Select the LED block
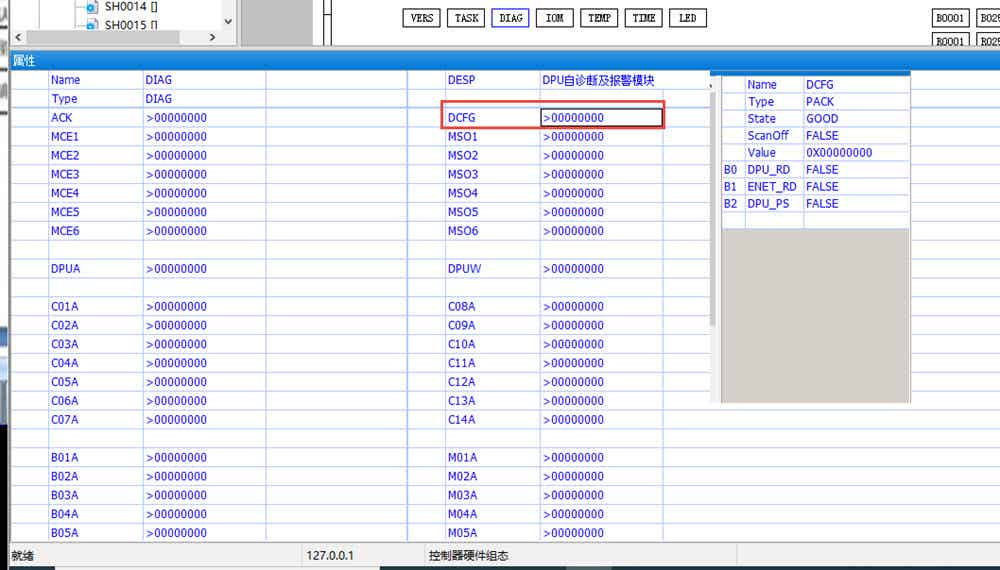 688,18
